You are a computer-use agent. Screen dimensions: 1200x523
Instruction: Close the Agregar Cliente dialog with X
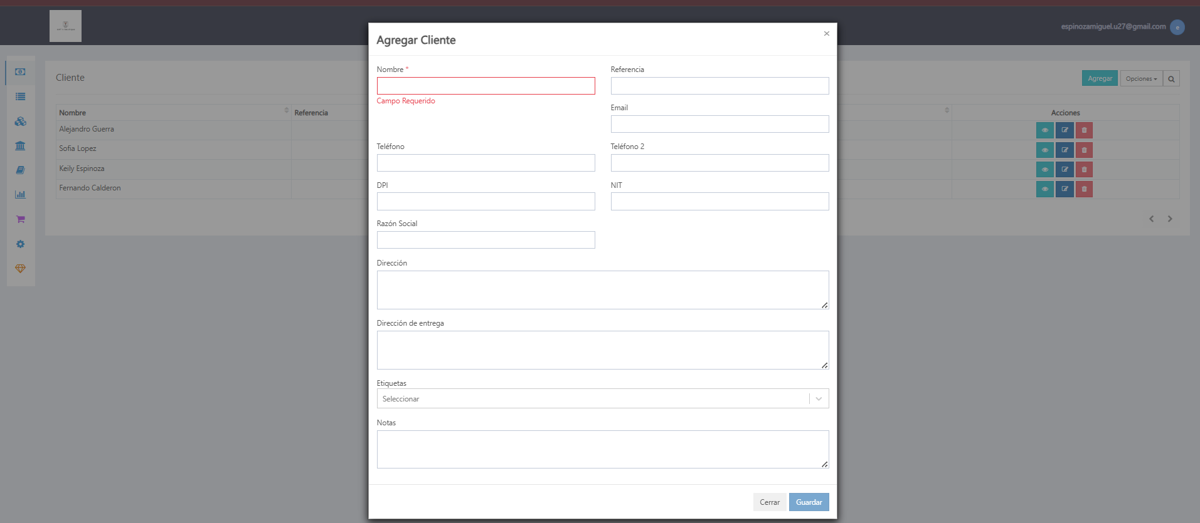click(826, 34)
